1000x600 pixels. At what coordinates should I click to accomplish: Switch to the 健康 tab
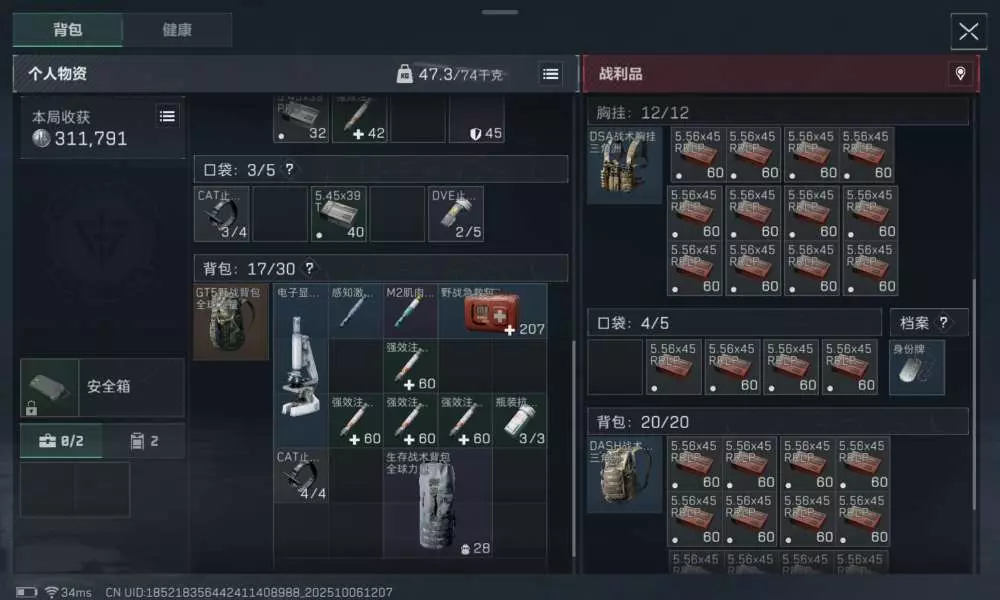coord(177,30)
